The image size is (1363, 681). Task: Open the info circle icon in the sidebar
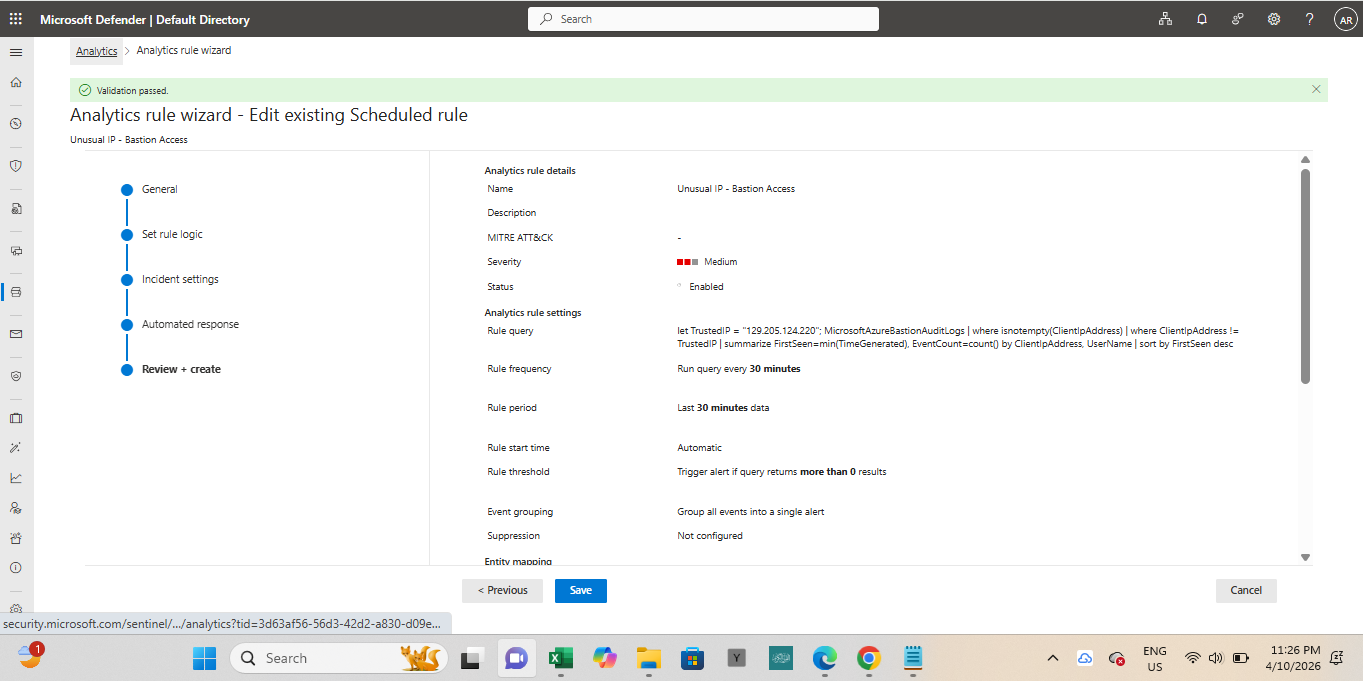tap(16, 567)
